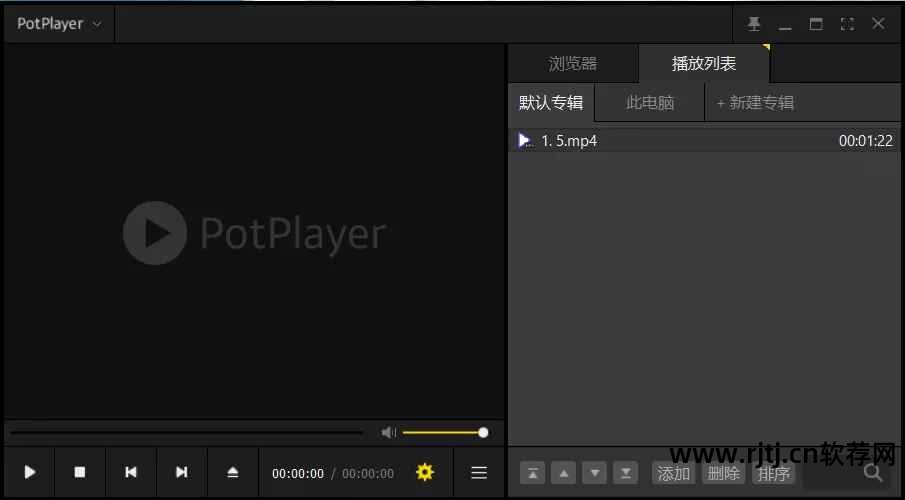Search the playlist with the magnifier icon
Screen dimensions: 905x500
[873, 473]
